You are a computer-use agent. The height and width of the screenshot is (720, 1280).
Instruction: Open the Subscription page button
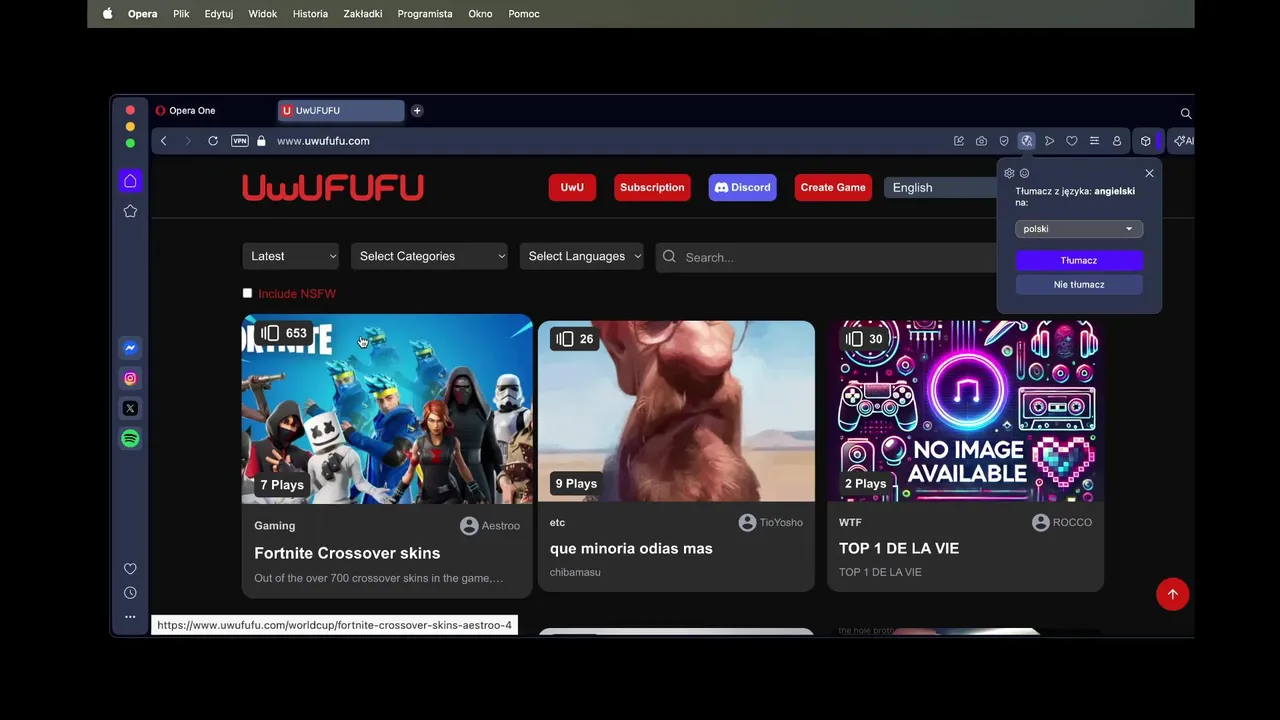pyautogui.click(x=652, y=187)
